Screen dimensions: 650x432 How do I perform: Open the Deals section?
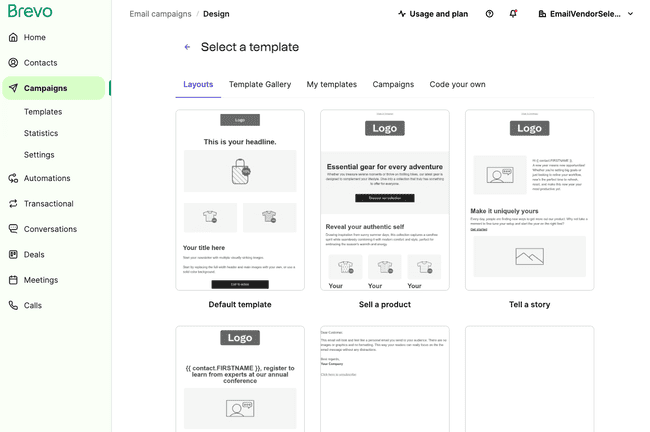point(34,255)
